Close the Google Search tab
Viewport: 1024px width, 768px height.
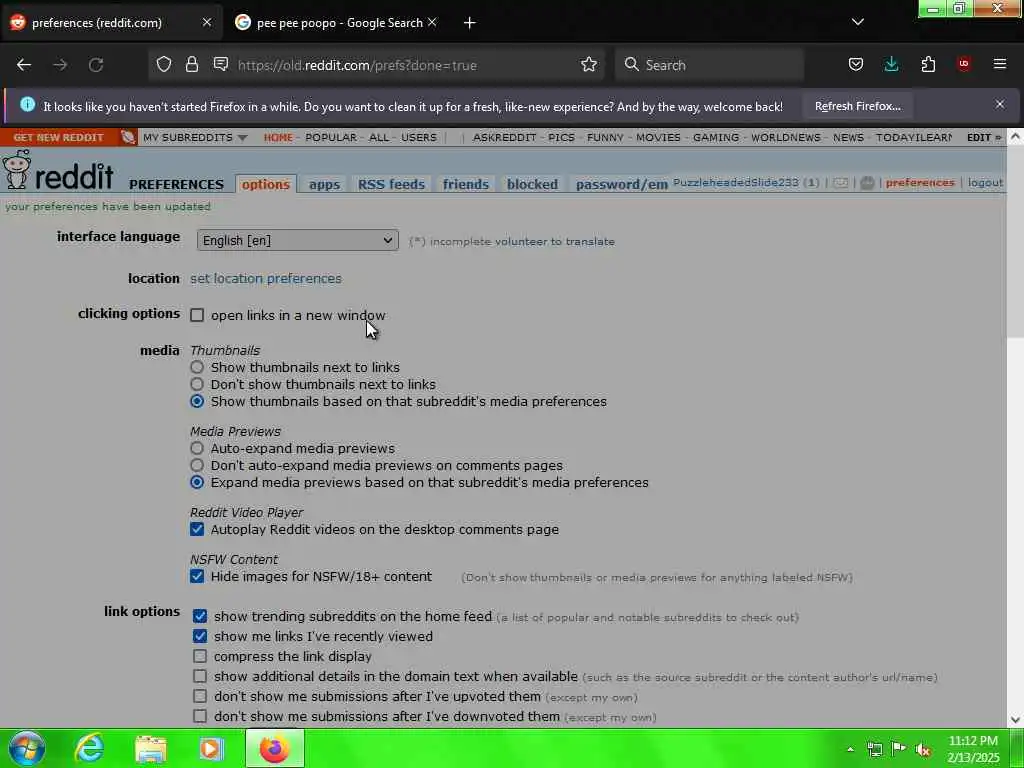click(x=432, y=22)
